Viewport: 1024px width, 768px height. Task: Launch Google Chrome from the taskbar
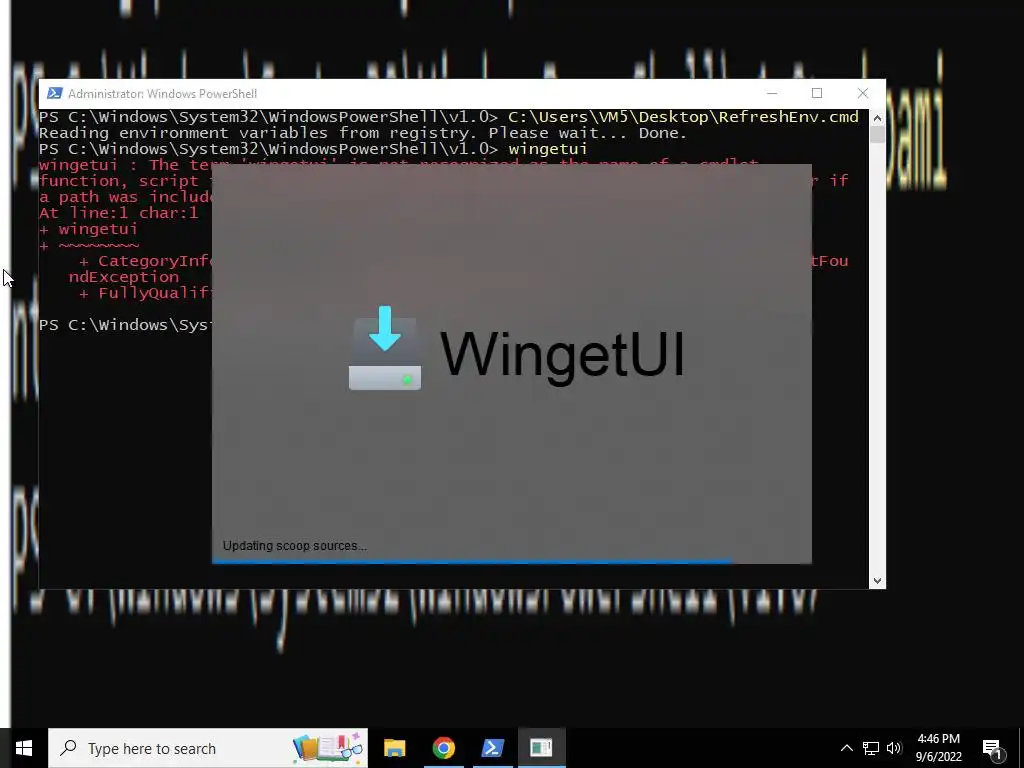pos(443,748)
